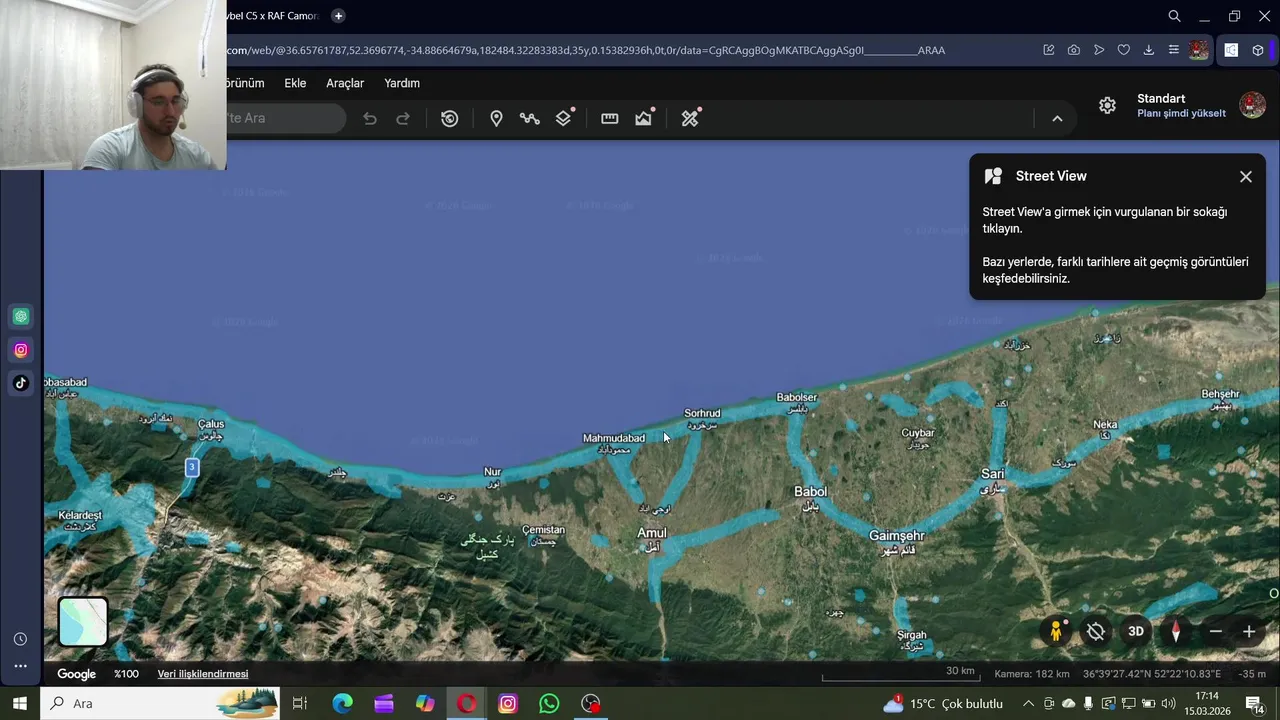Screen dimensions: 1280x720
Task: Click the redo arrow in the toolbar
Action: tap(403, 118)
